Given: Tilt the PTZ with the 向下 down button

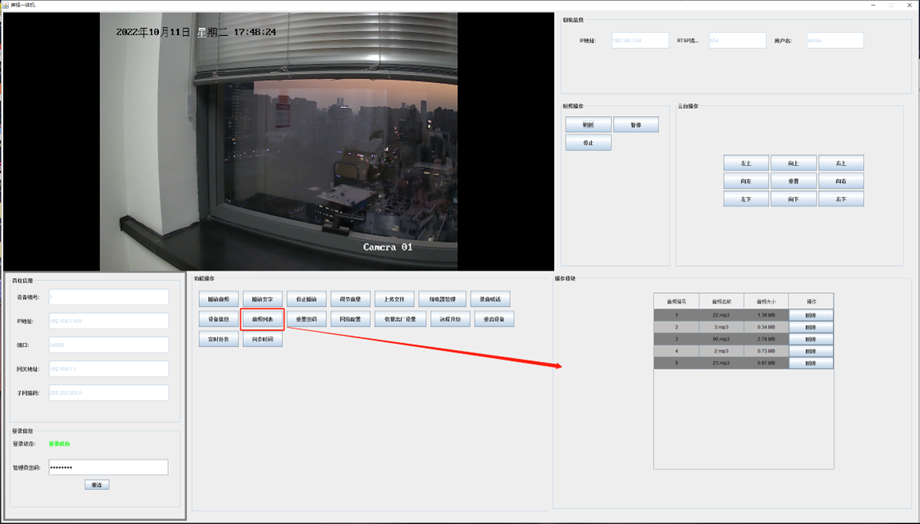Looking at the screenshot, I should 794,199.
